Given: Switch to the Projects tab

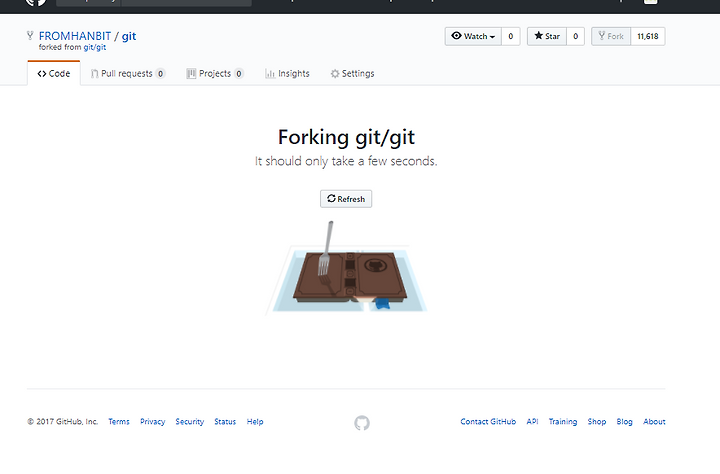Looking at the screenshot, I should click(215, 73).
